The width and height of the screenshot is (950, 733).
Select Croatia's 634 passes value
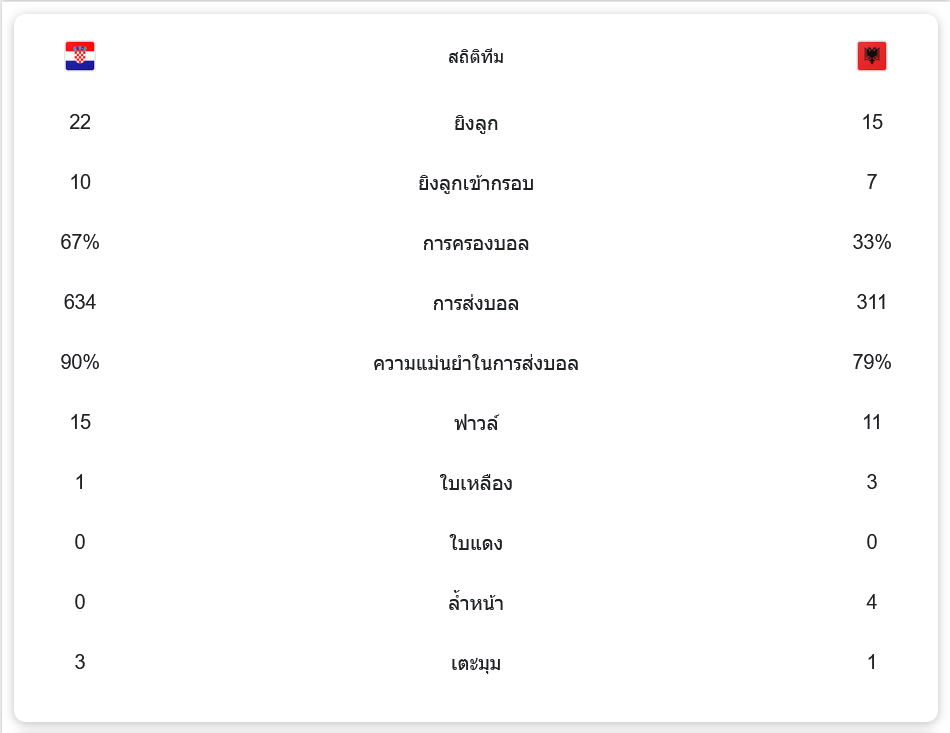80,302
